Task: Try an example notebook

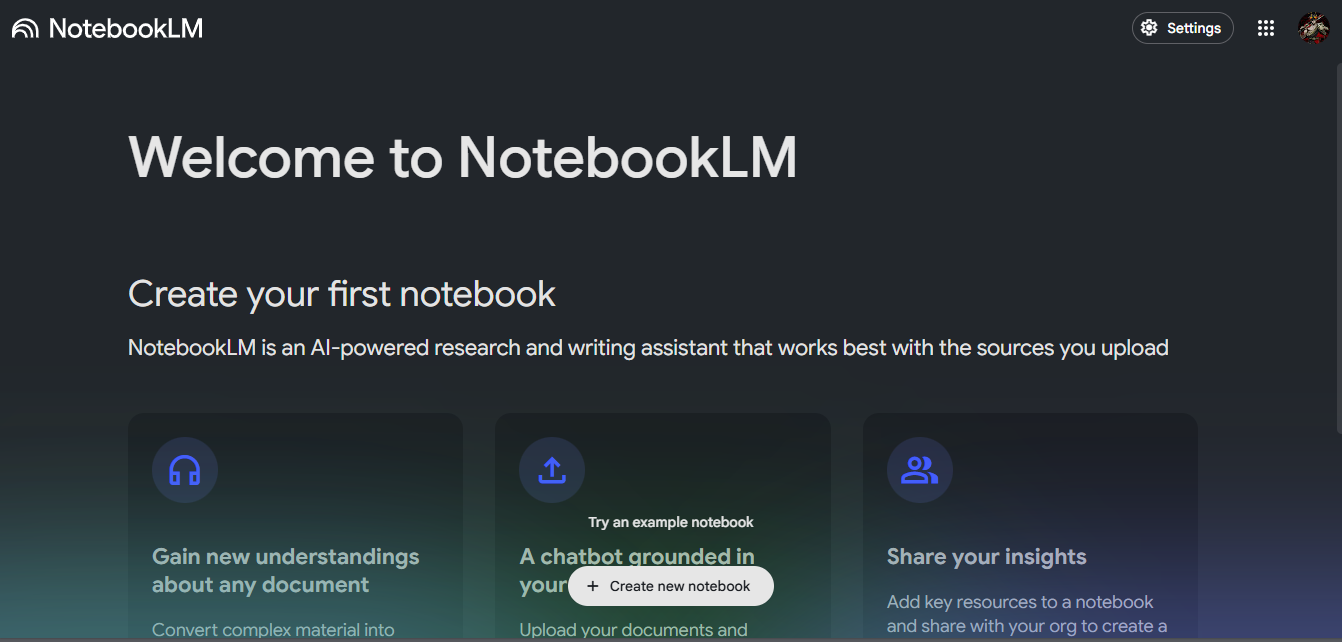Action: 671,522
